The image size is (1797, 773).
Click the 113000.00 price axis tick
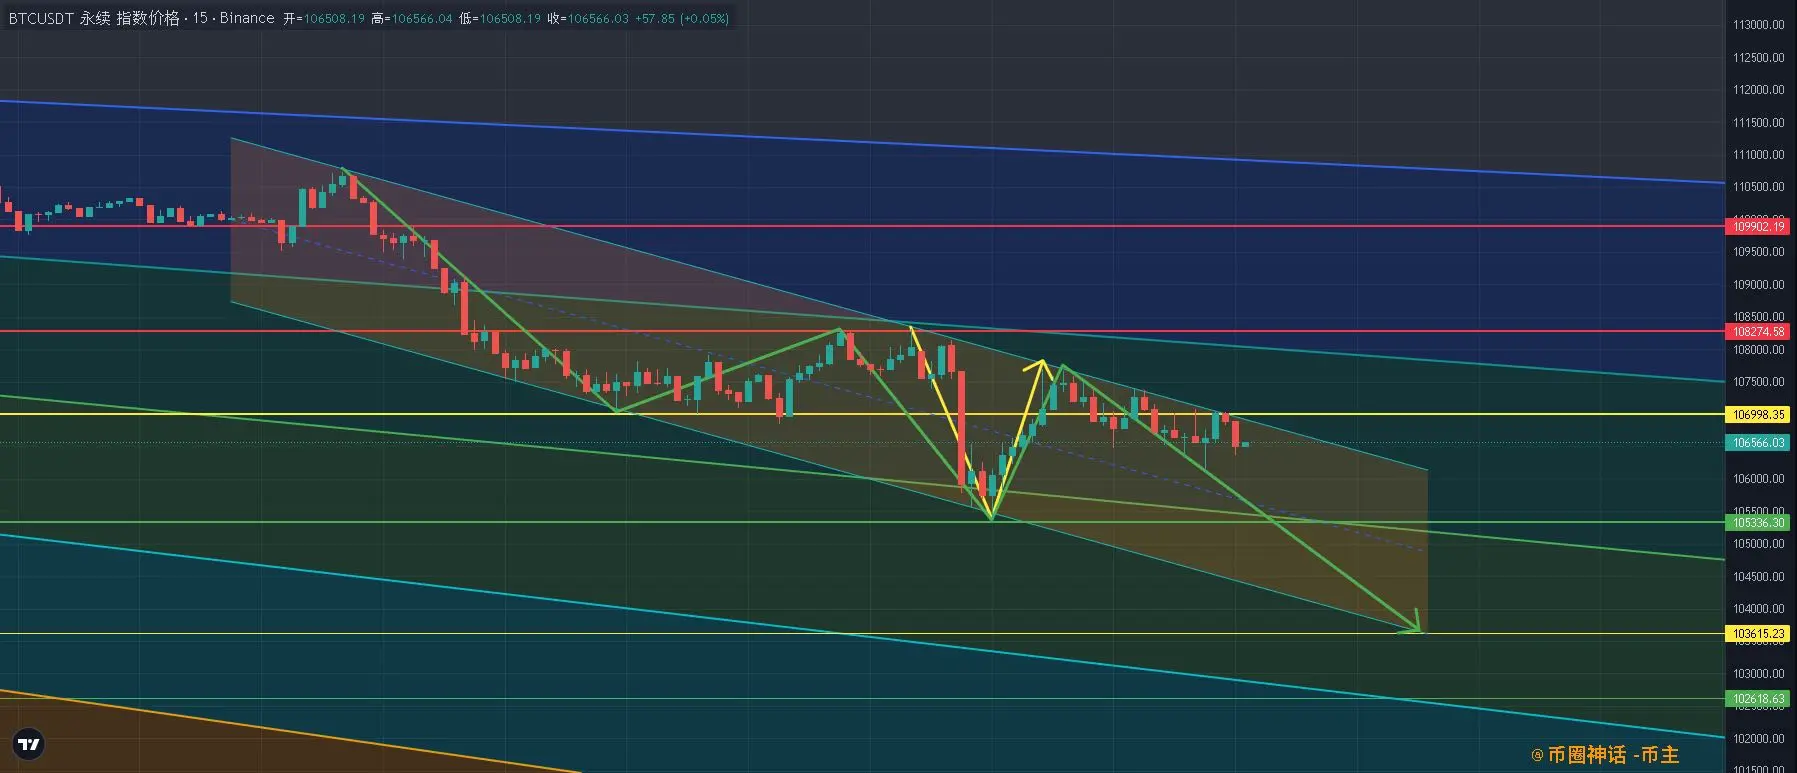click(x=1759, y=25)
